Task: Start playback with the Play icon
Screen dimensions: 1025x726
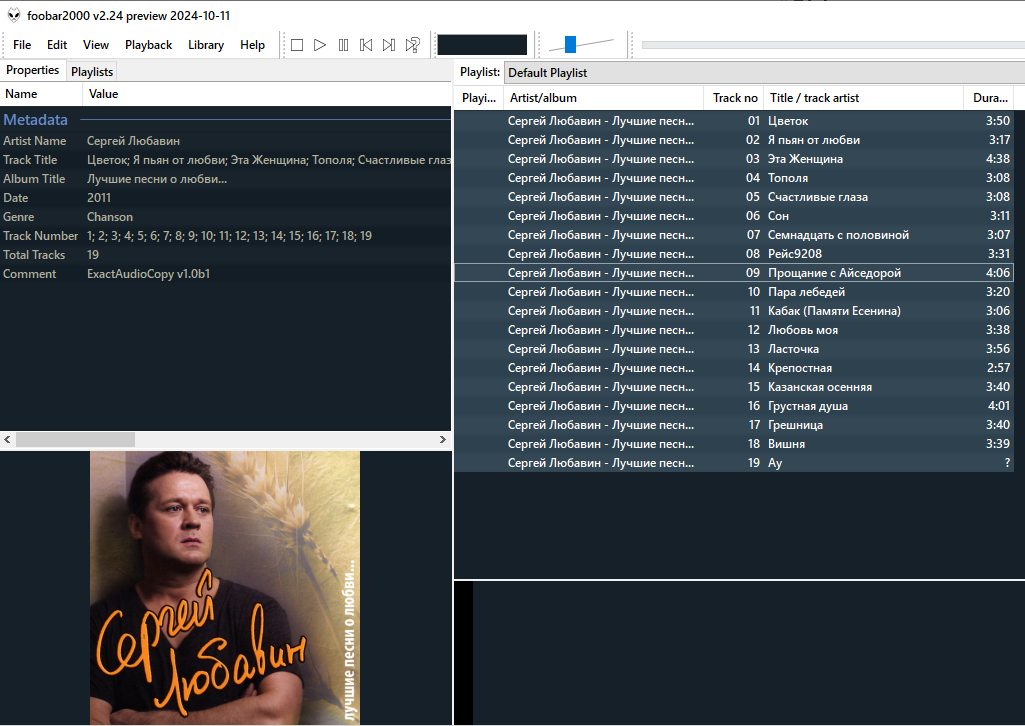Action: click(320, 45)
